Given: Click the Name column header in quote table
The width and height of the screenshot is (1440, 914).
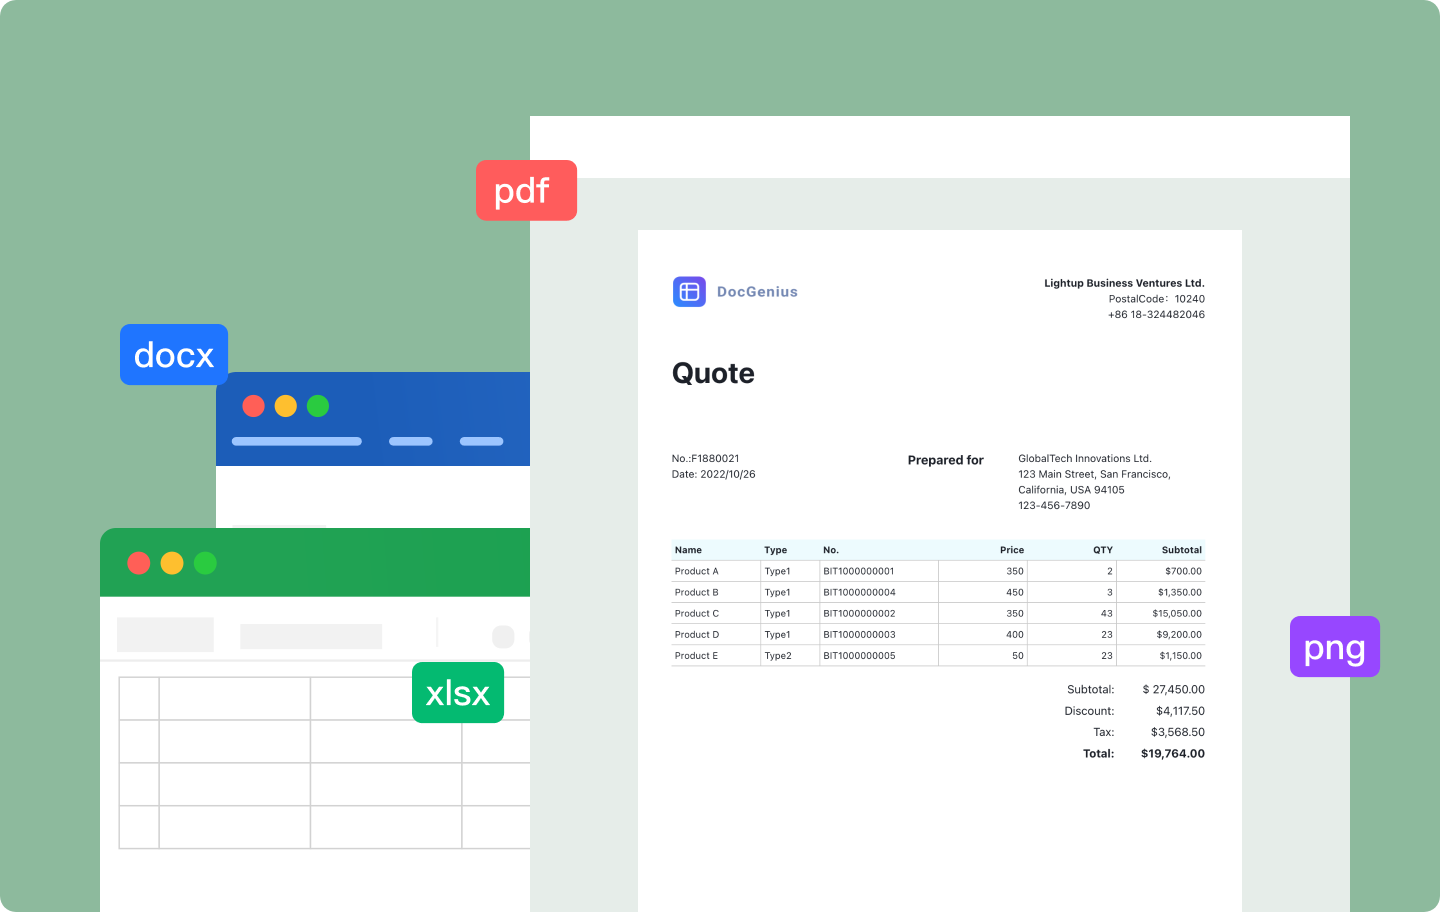Looking at the screenshot, I should tap(688, 550).
